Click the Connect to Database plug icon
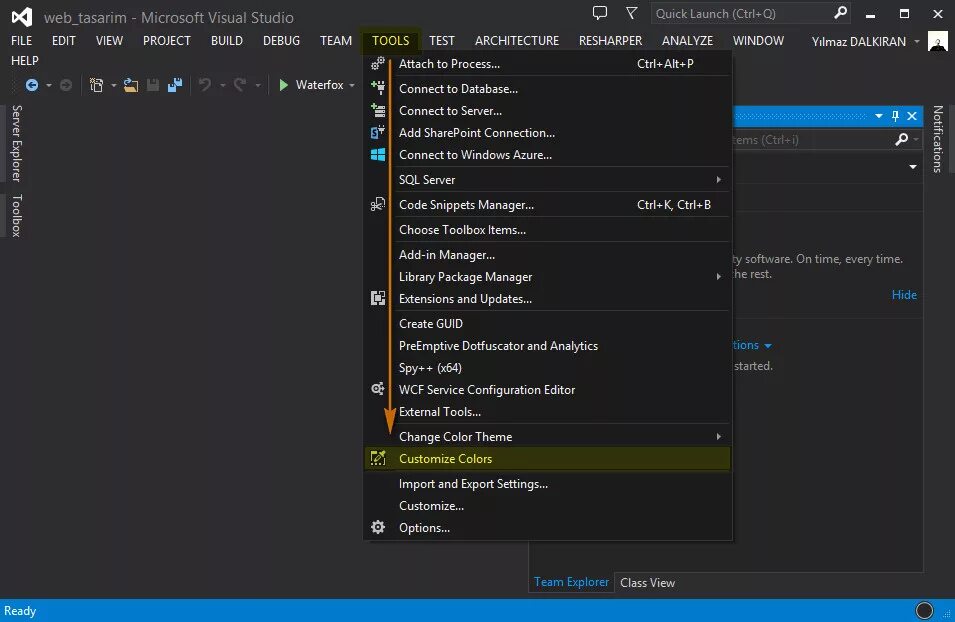The image size is (955, 622). tap(378, 88)
